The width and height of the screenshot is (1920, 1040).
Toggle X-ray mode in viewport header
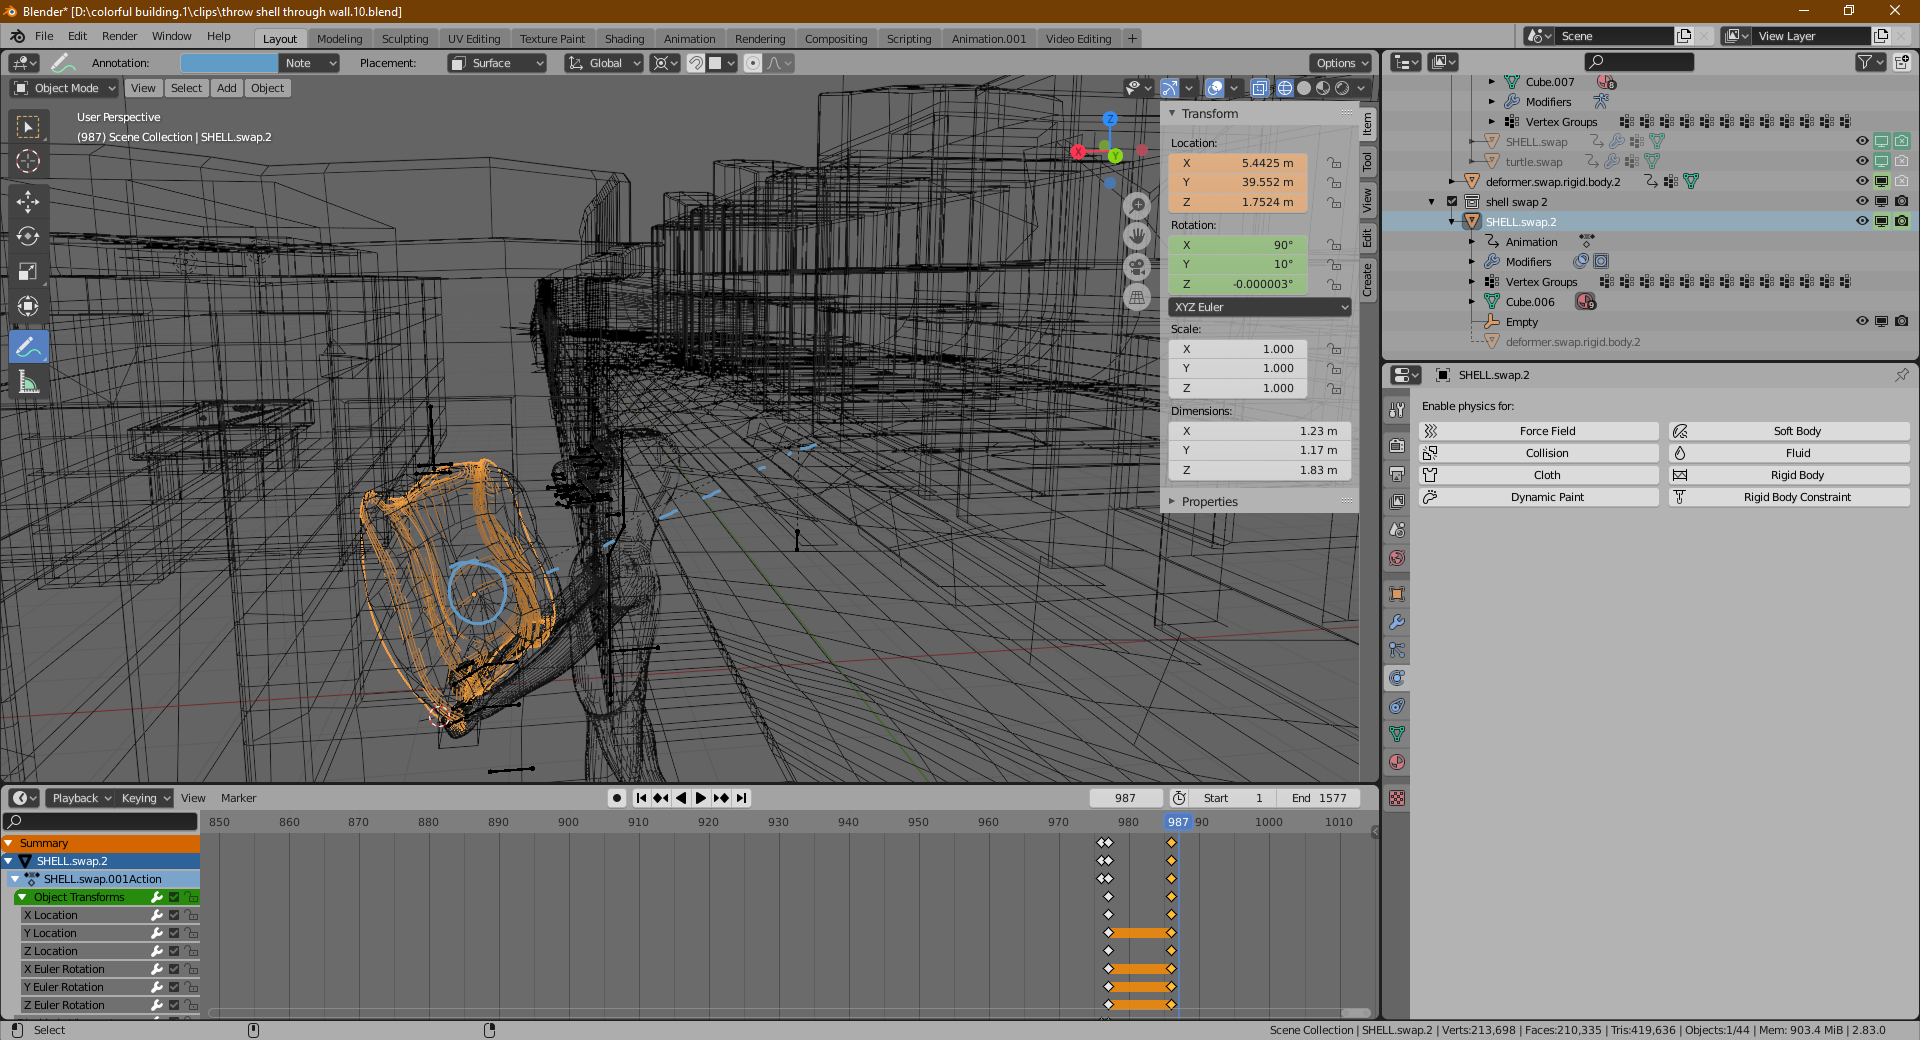(x=1260, y=88)
